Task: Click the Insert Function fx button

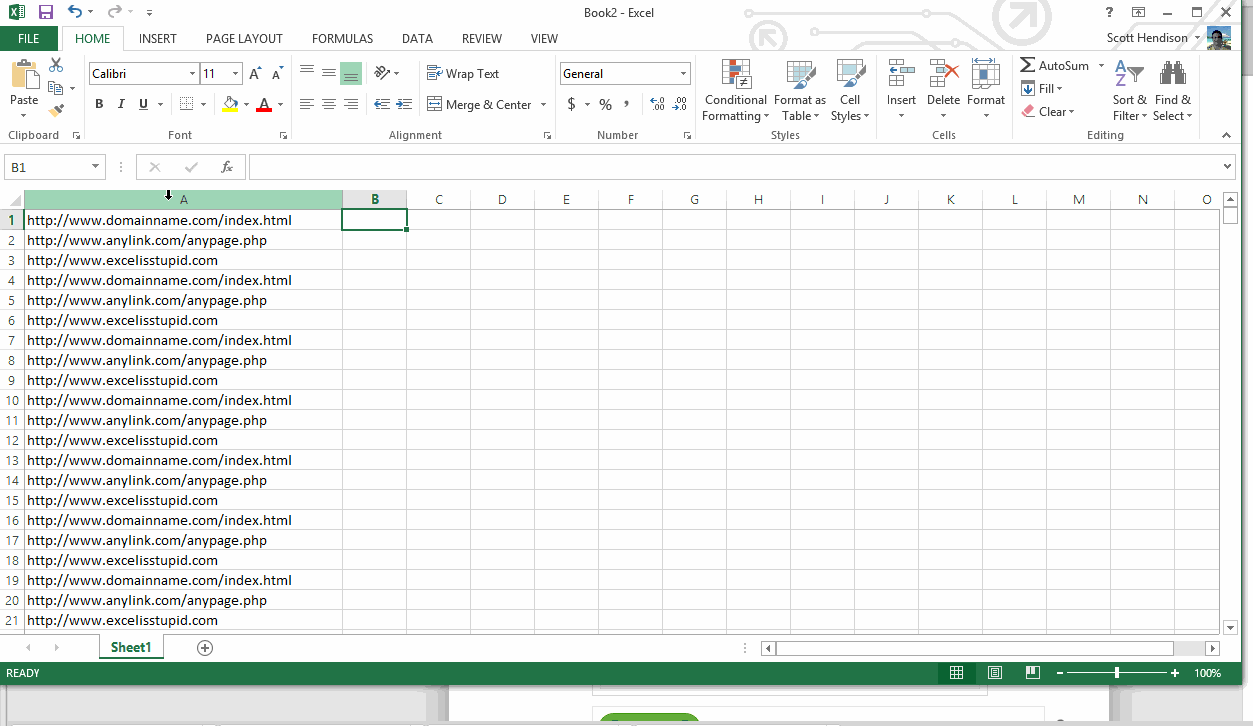Action: tap(226, 166)
